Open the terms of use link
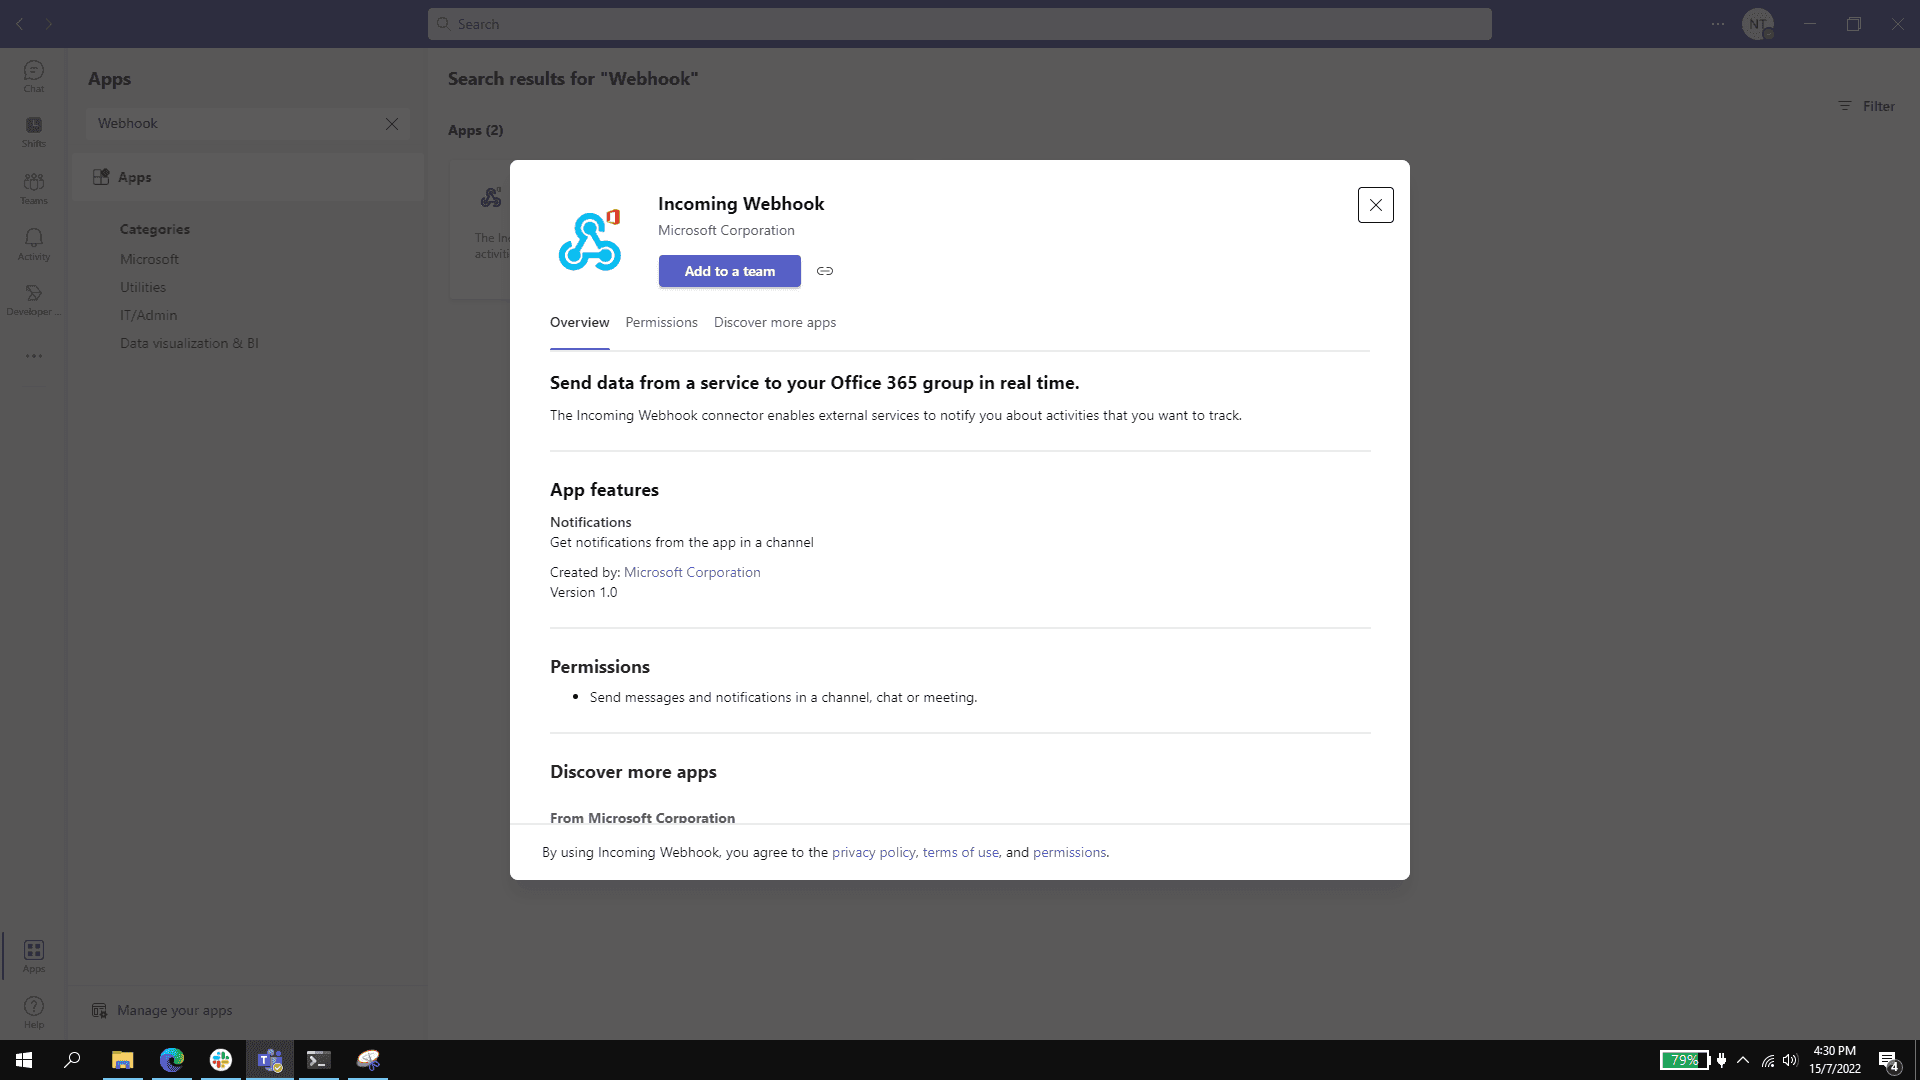Image resolution: width=1920 pixels, height=1080 pixels. click(960, 852)
